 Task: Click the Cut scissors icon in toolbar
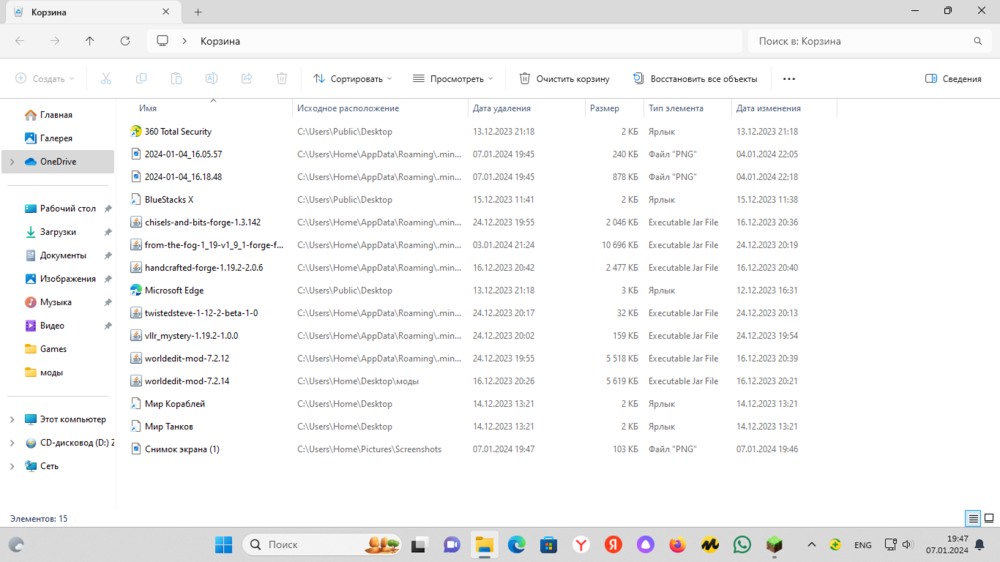point(106,78)
